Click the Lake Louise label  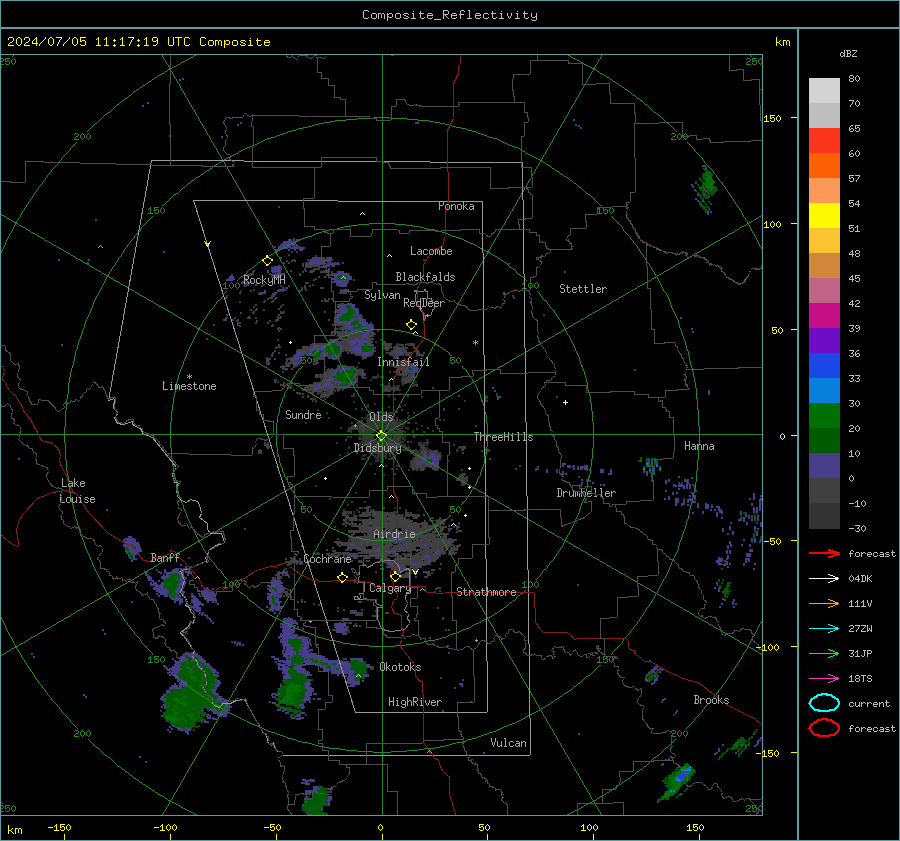coord(77,491)
